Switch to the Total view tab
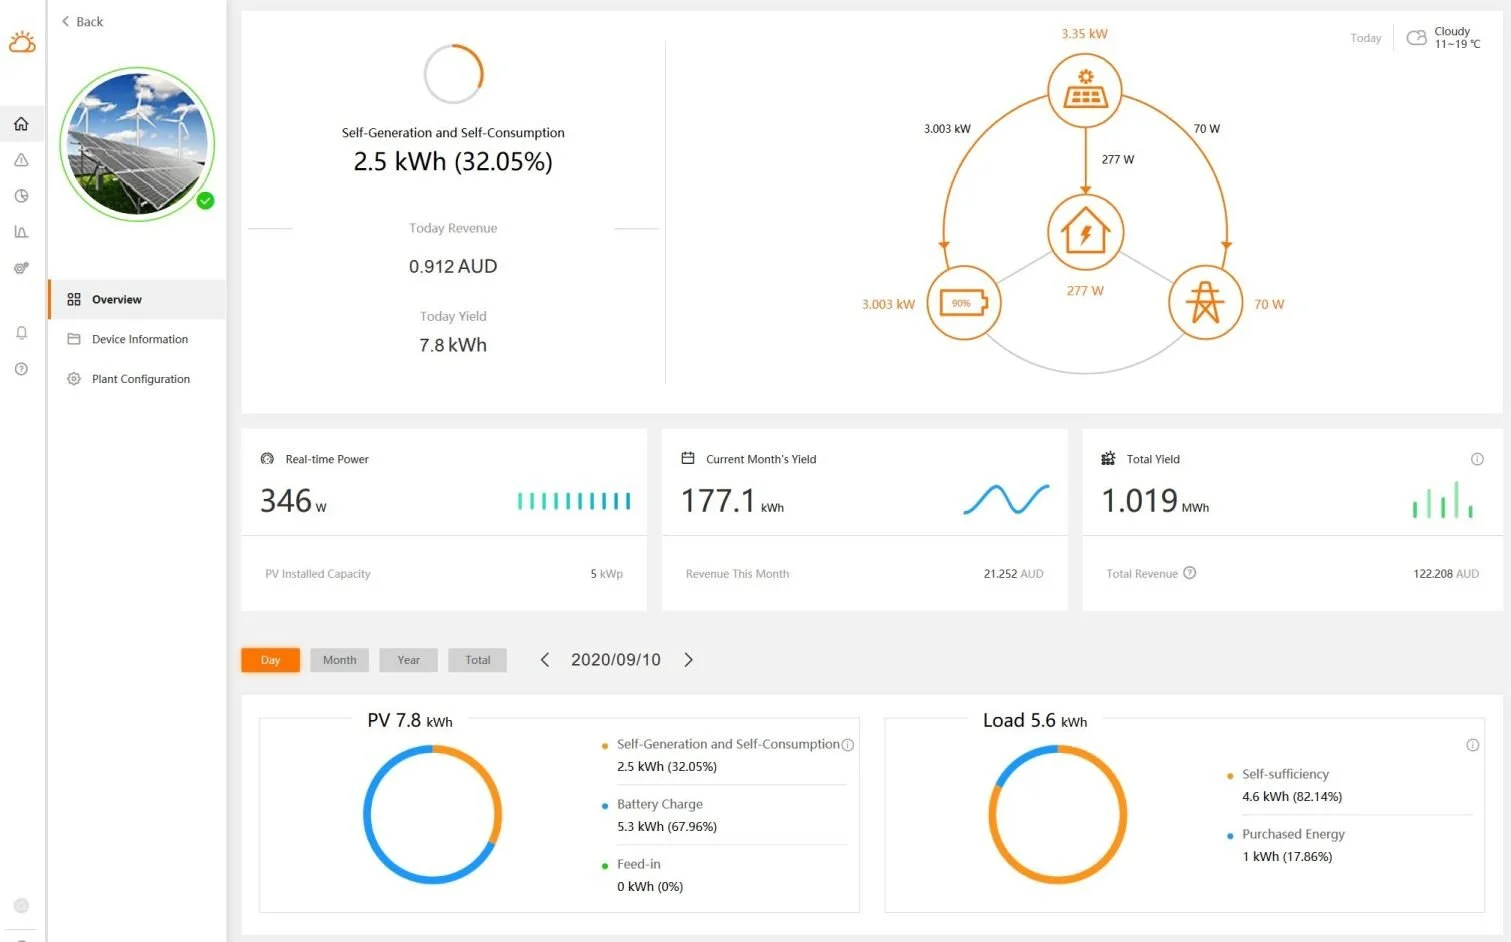 477,659
